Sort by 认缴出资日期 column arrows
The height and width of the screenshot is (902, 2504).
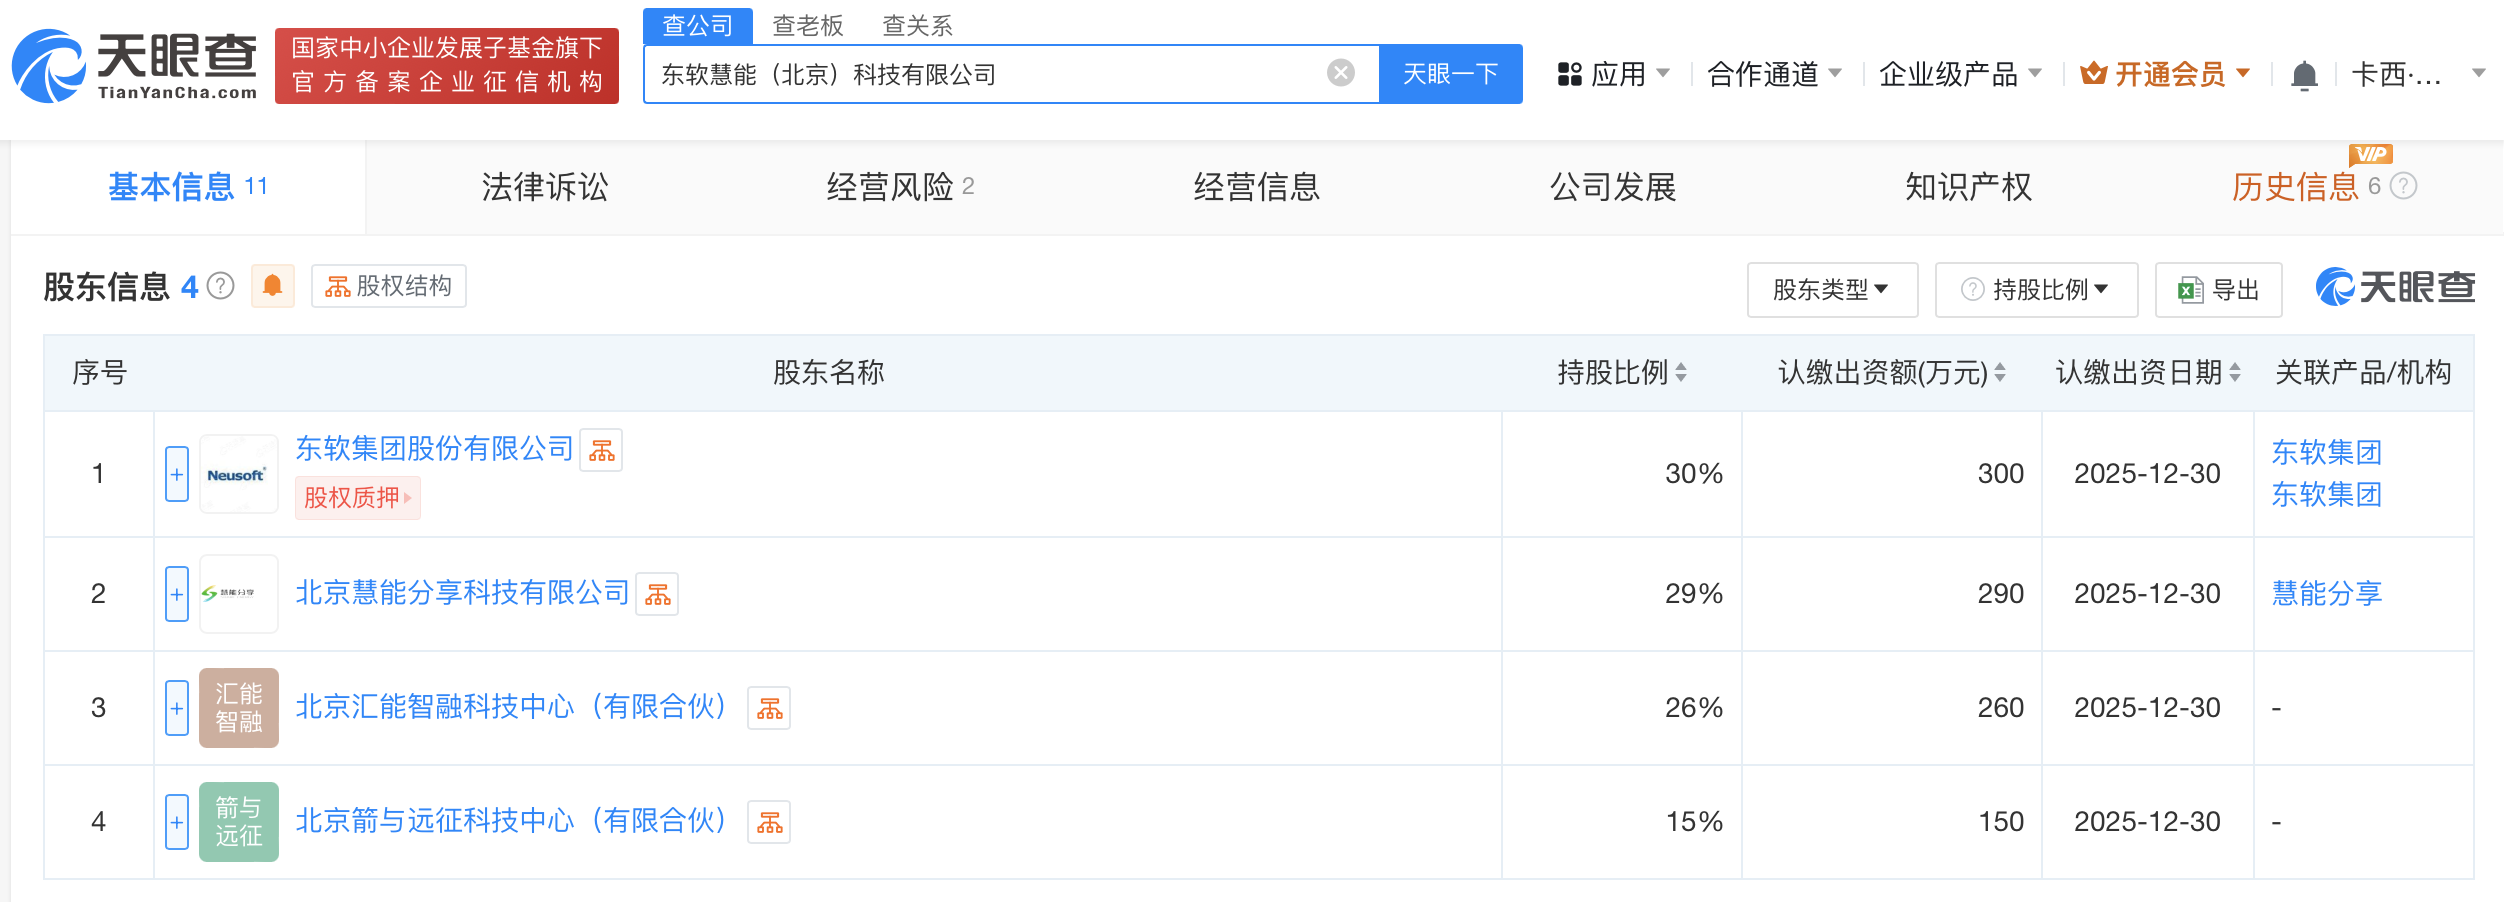click(x=2235, y=373)
